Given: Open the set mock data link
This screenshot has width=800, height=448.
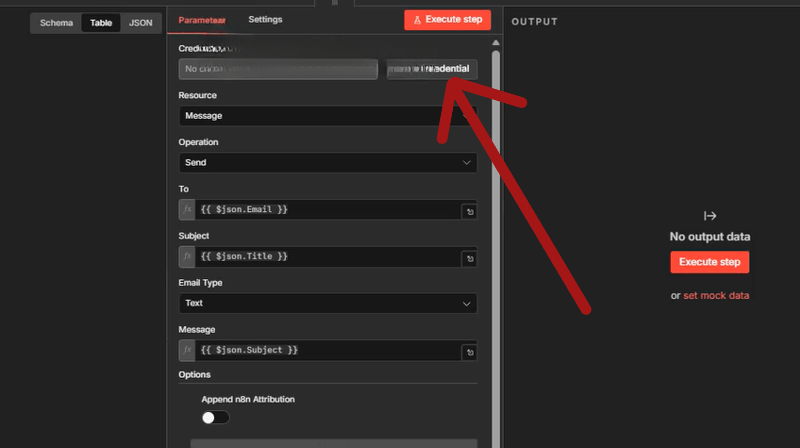Looking at the screenshot, I should click(716, 295).
